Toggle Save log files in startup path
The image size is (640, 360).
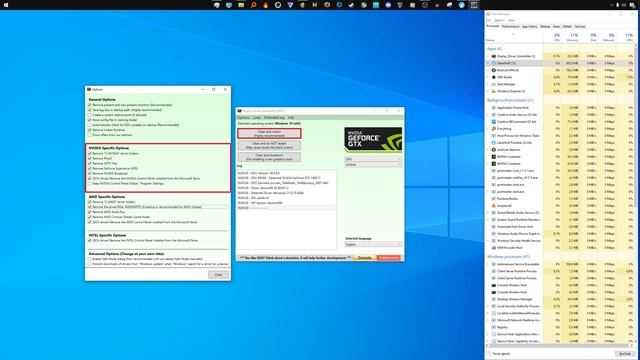coord(90,110)
